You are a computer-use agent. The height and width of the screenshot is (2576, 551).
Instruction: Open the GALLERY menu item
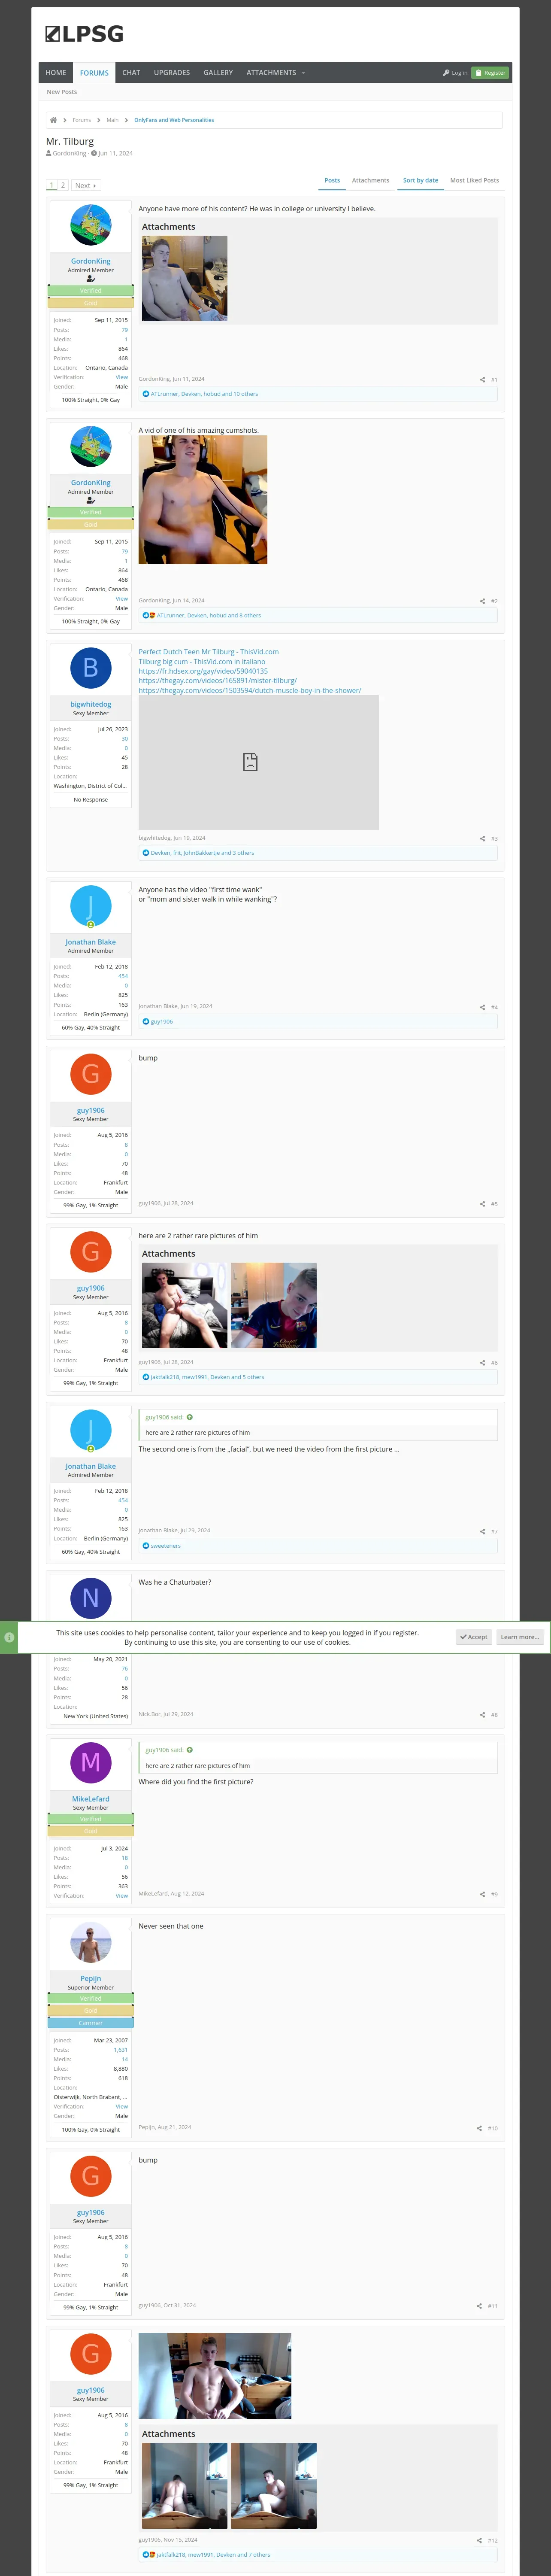[x=218, y=73]
